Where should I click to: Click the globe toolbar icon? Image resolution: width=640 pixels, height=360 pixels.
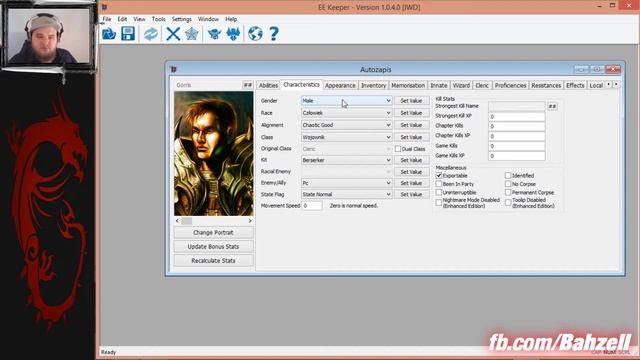256,33
